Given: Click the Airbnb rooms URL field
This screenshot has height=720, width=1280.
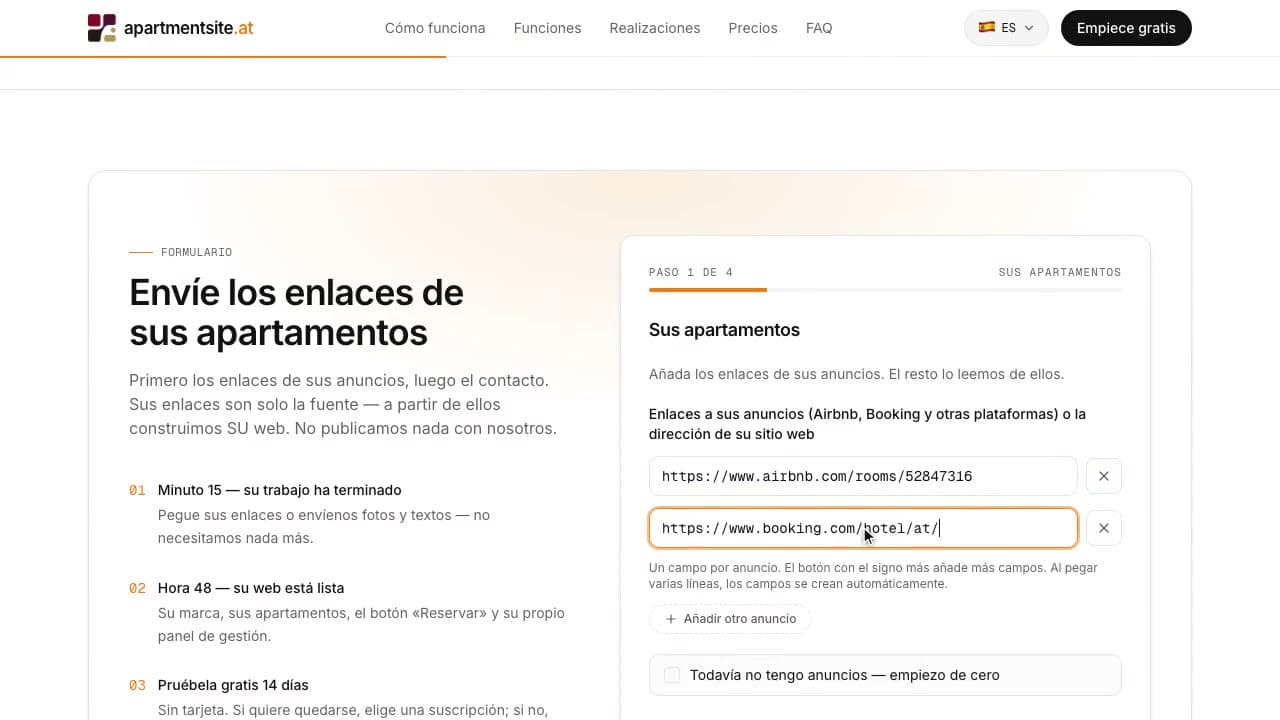Looking at the screenshot, I should coord(863,476).
